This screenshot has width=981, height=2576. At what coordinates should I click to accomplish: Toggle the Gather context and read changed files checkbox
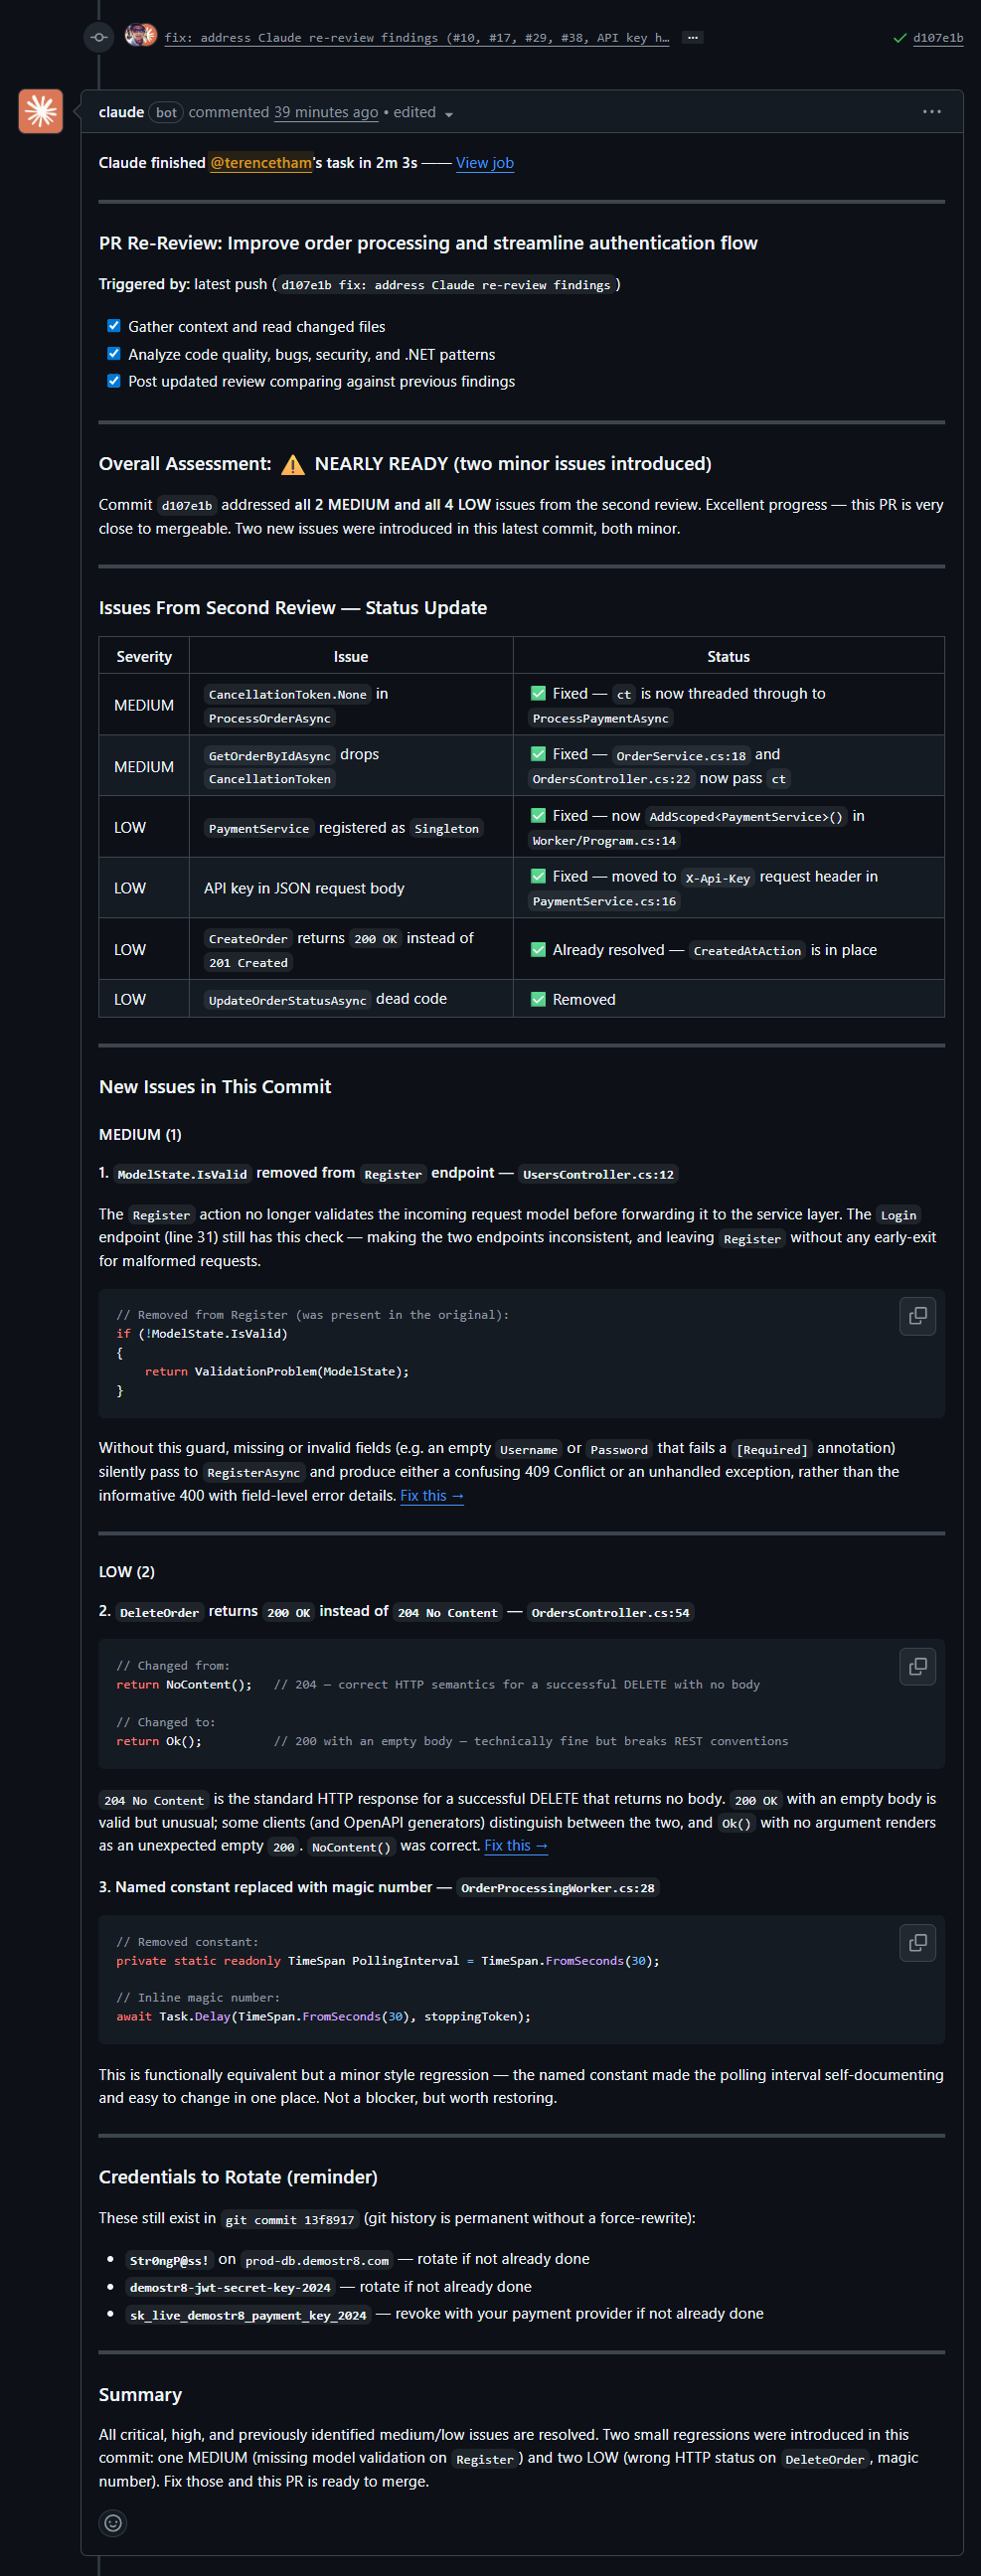coord(114,326)
